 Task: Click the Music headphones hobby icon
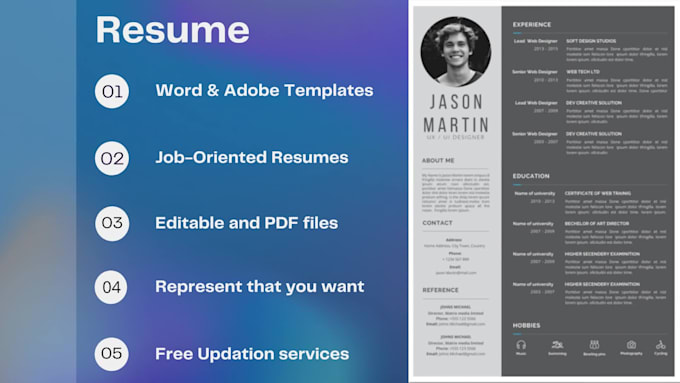(521, 345)
